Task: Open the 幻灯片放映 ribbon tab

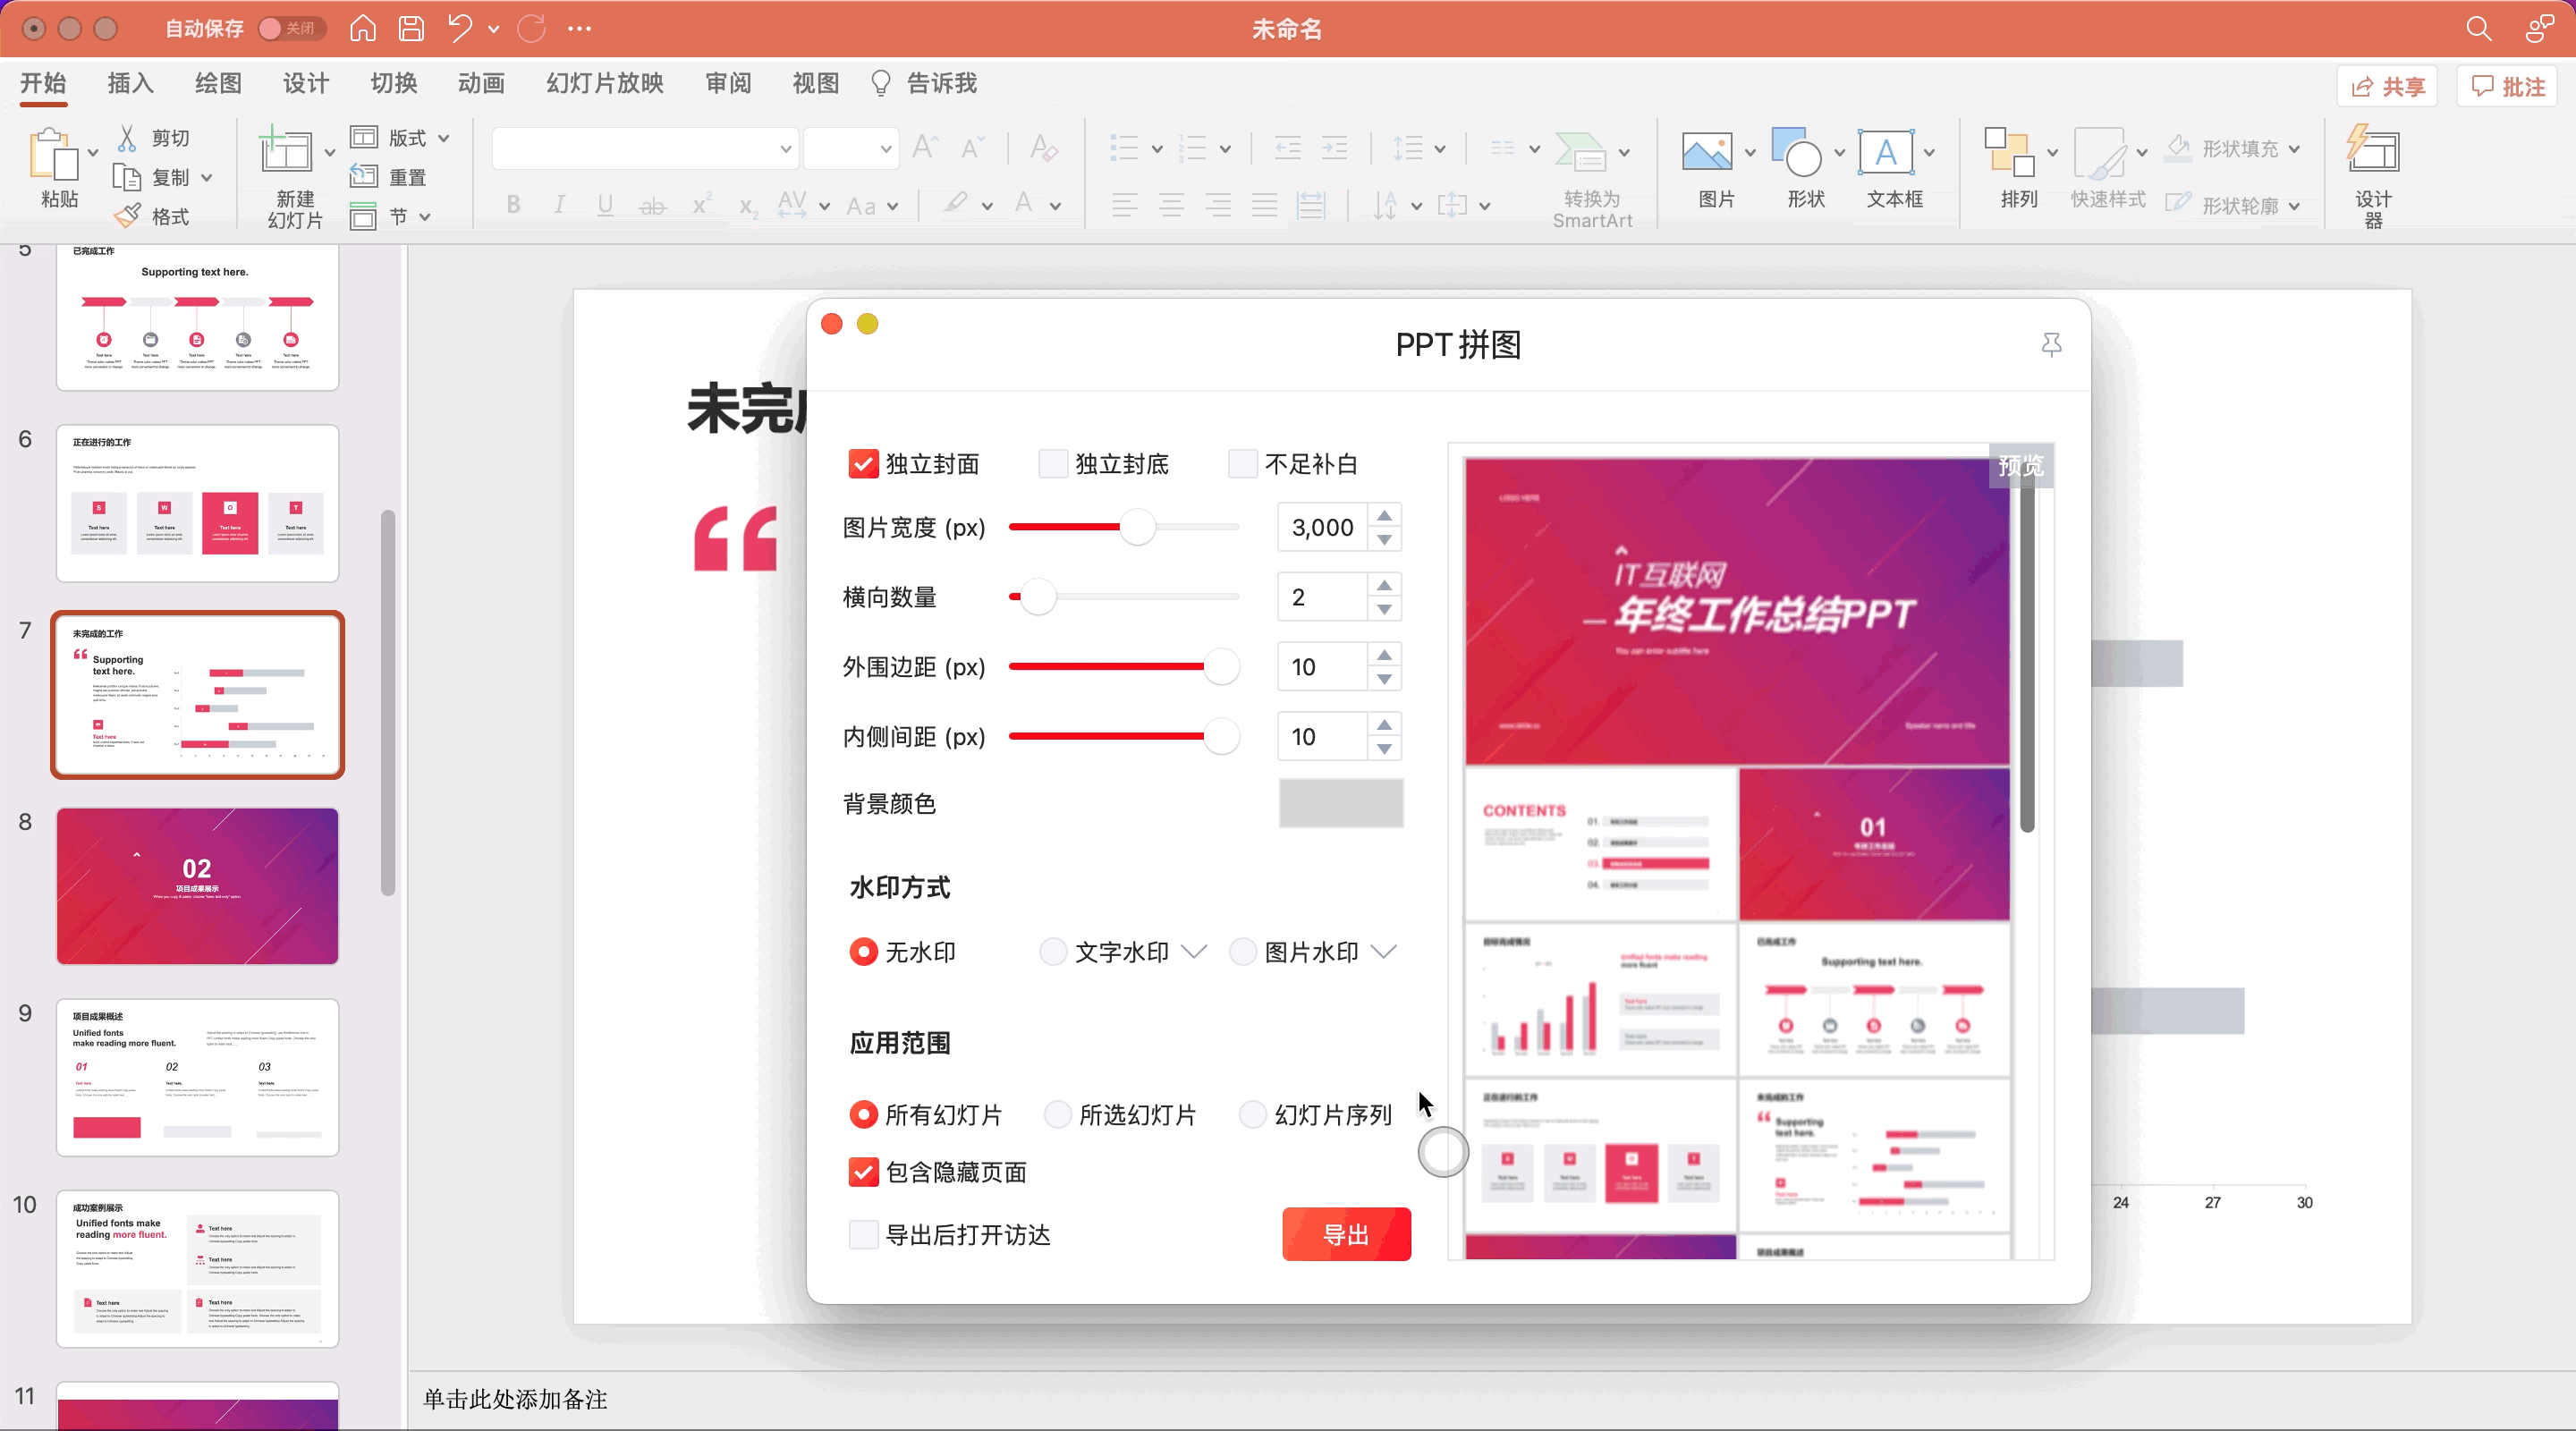Action: 605,83
